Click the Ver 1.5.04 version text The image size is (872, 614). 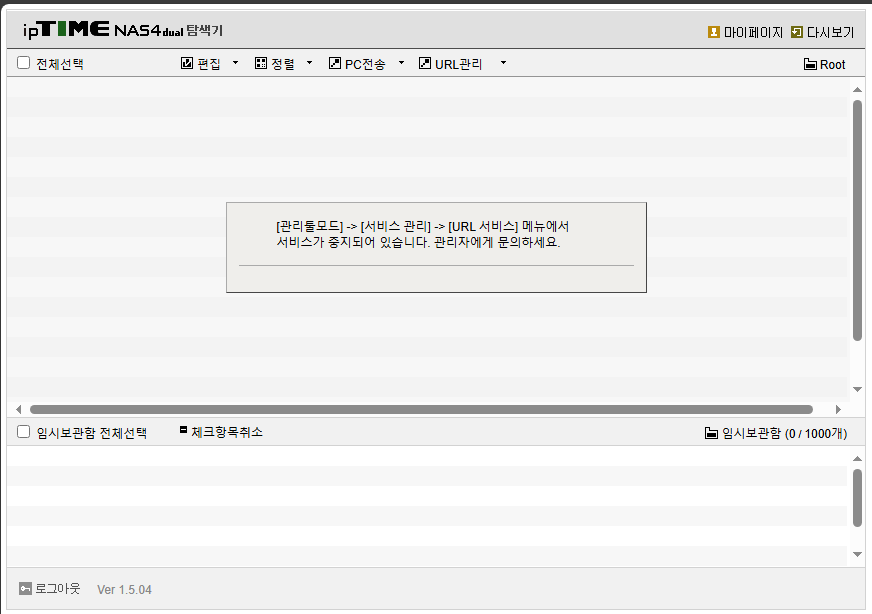pos(125,590)
